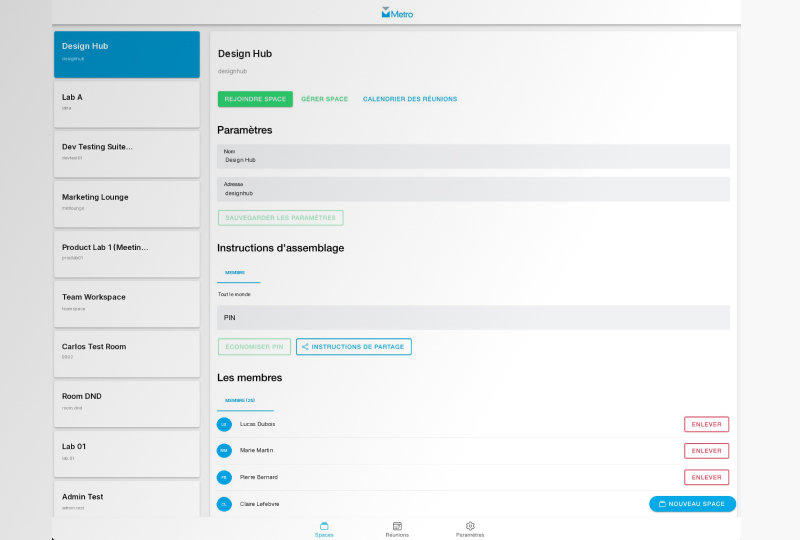The image size is (800, 540).
Task: Click the Adresse input field
Action: tap(473, 189)
